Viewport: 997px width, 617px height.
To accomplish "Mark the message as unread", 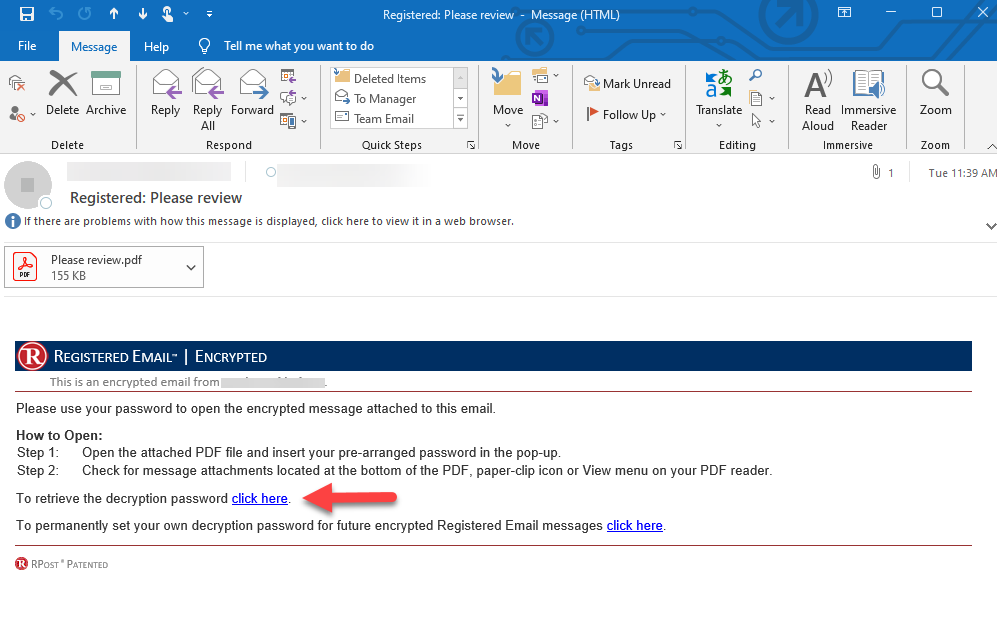I will pyautogui.click(x=628, y=83).
